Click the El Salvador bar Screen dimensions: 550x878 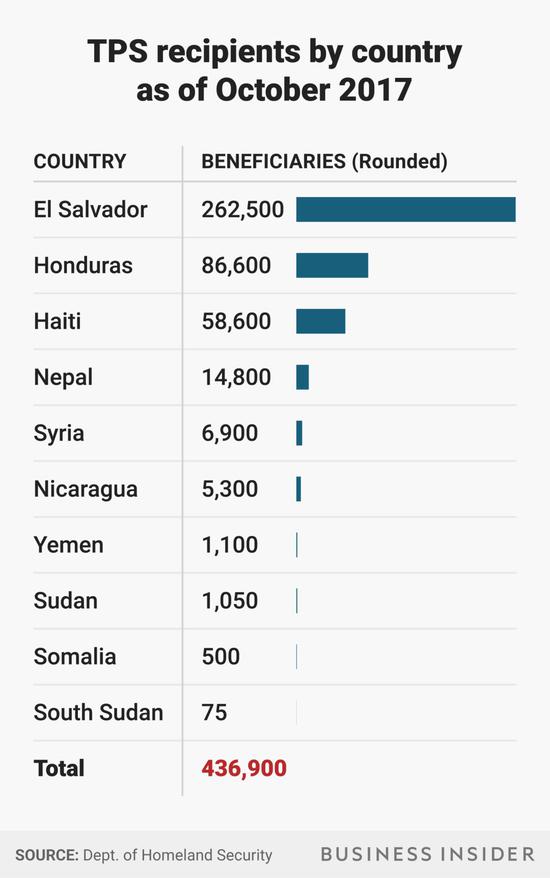point(405,209)
